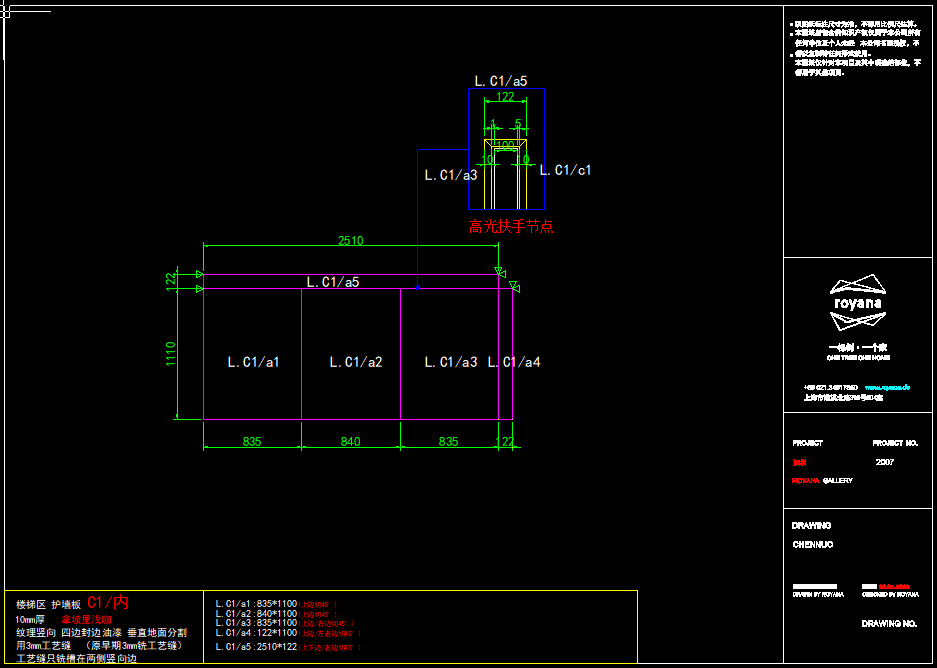This screenshot has width=937, height=668.
Task: Click the royana logo in title block
Action: click(x=857, y=303)
